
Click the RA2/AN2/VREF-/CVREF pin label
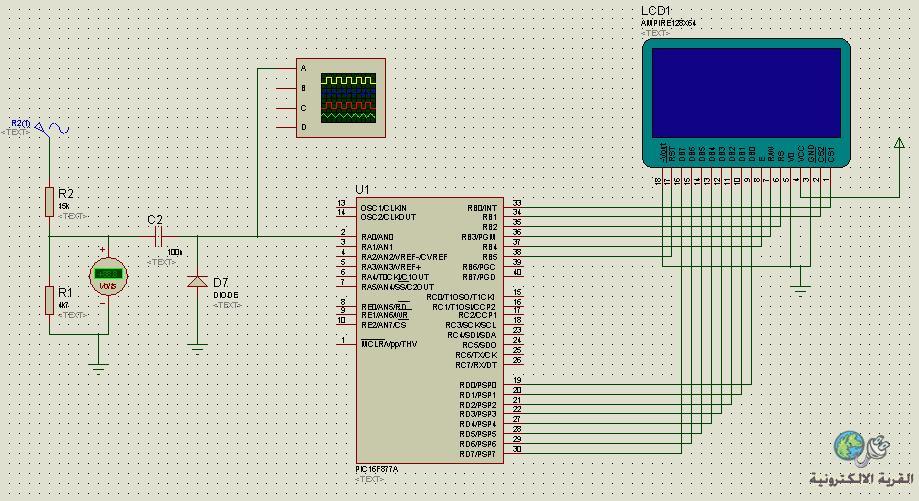point(404,257)
